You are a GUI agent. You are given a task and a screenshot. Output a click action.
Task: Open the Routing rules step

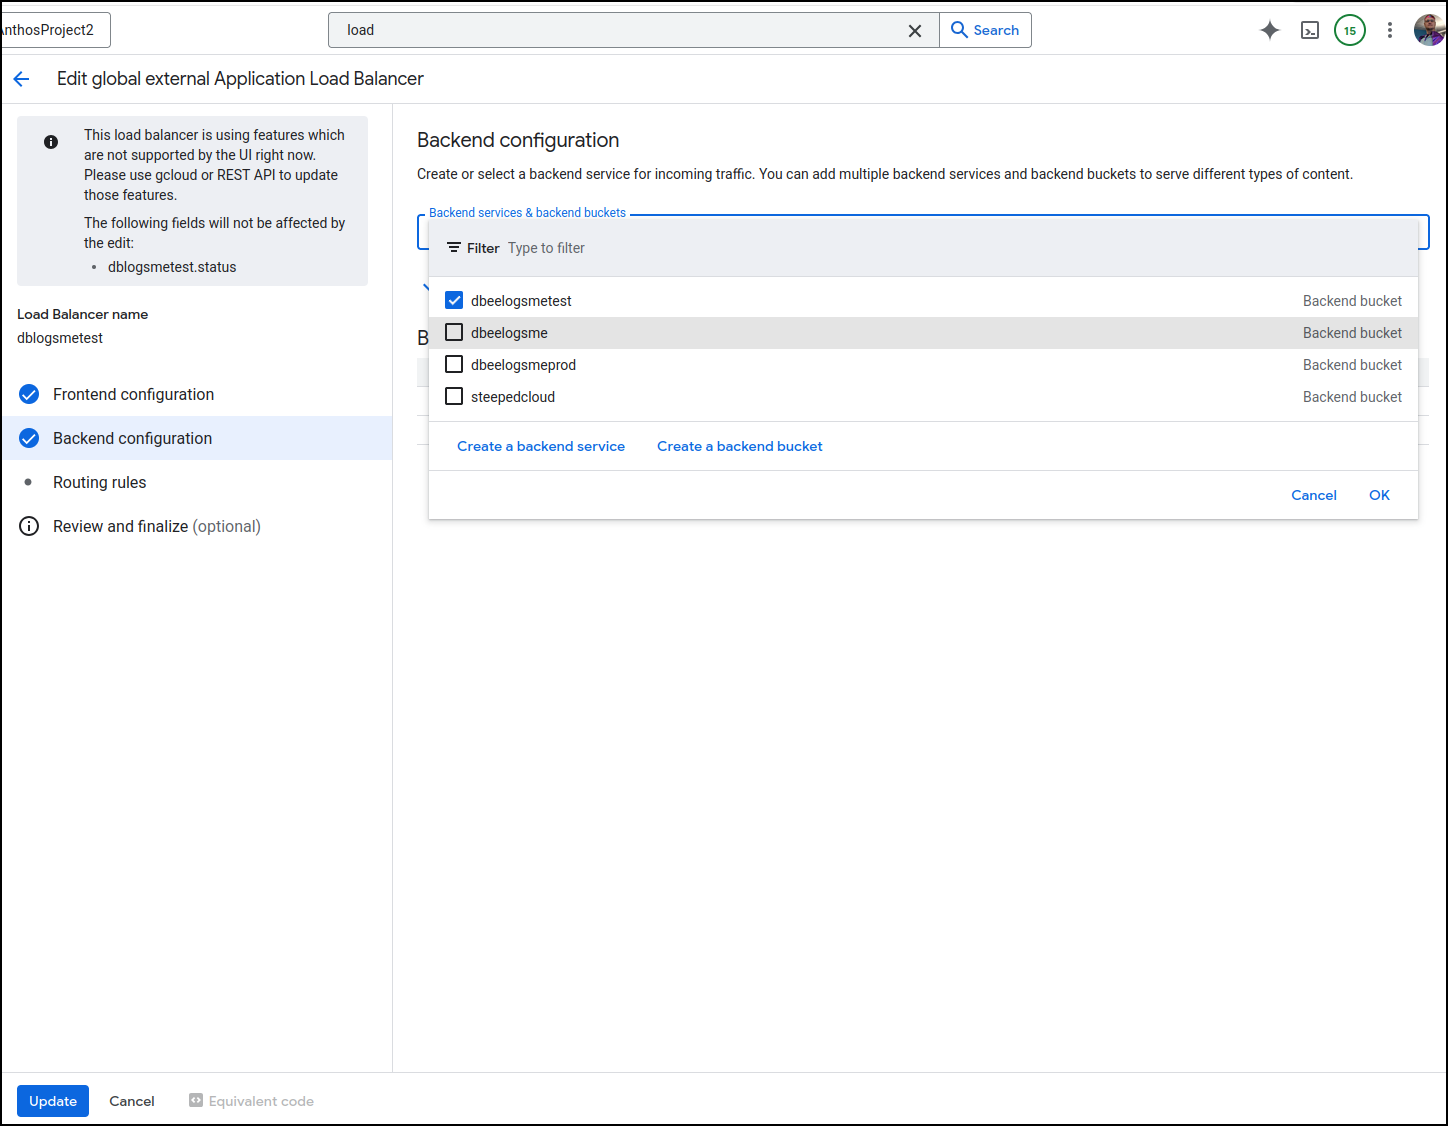(99, 482)
